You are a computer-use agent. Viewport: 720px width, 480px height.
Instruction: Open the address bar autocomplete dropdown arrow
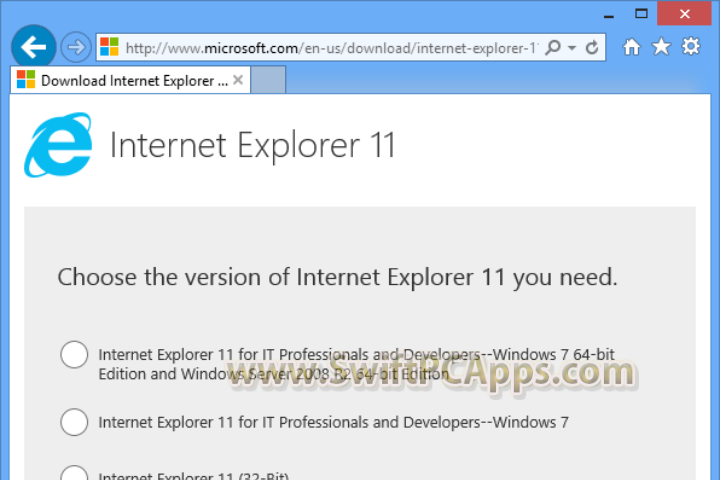coord(572,47)
